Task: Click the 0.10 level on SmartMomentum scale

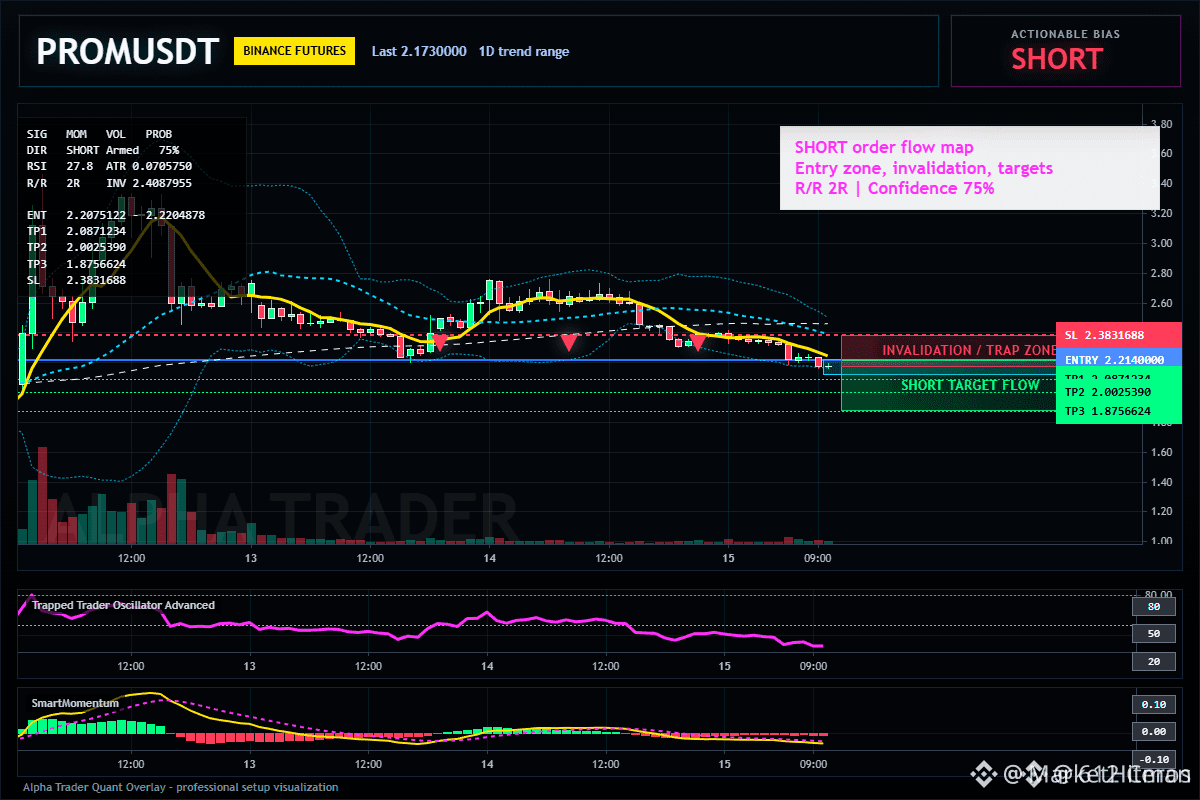Action: pos(1153,704)
